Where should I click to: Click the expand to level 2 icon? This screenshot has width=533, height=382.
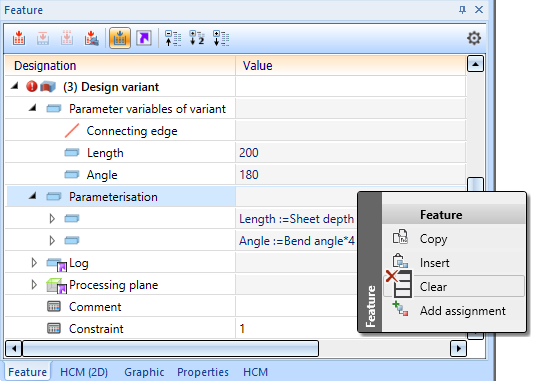(197, 38)
